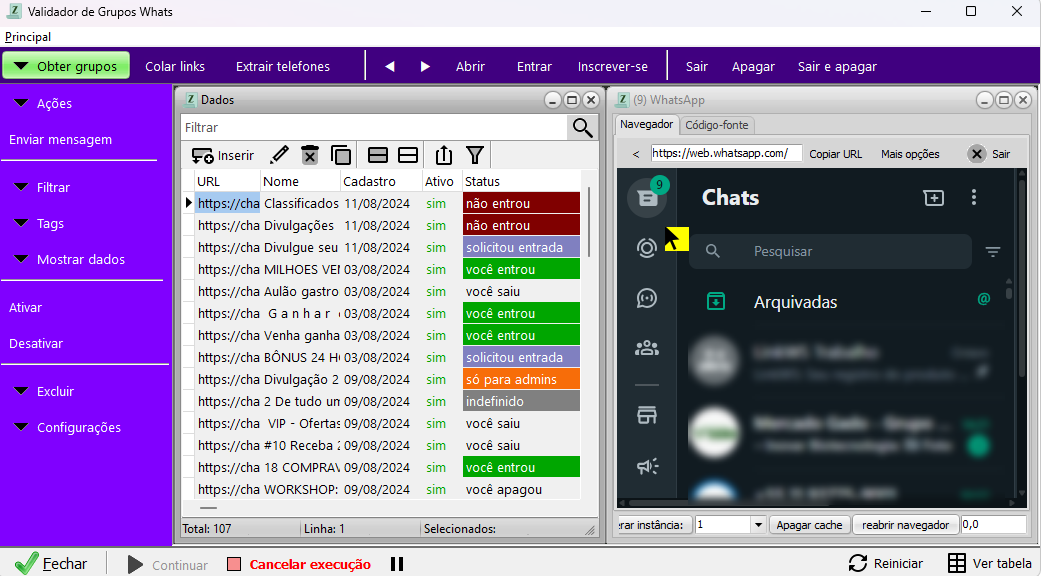The image size is (1041, 576).
Task: Click the outlined rows deselect icon in Dados
Action: pyautogui.click(x=408, y=155)
